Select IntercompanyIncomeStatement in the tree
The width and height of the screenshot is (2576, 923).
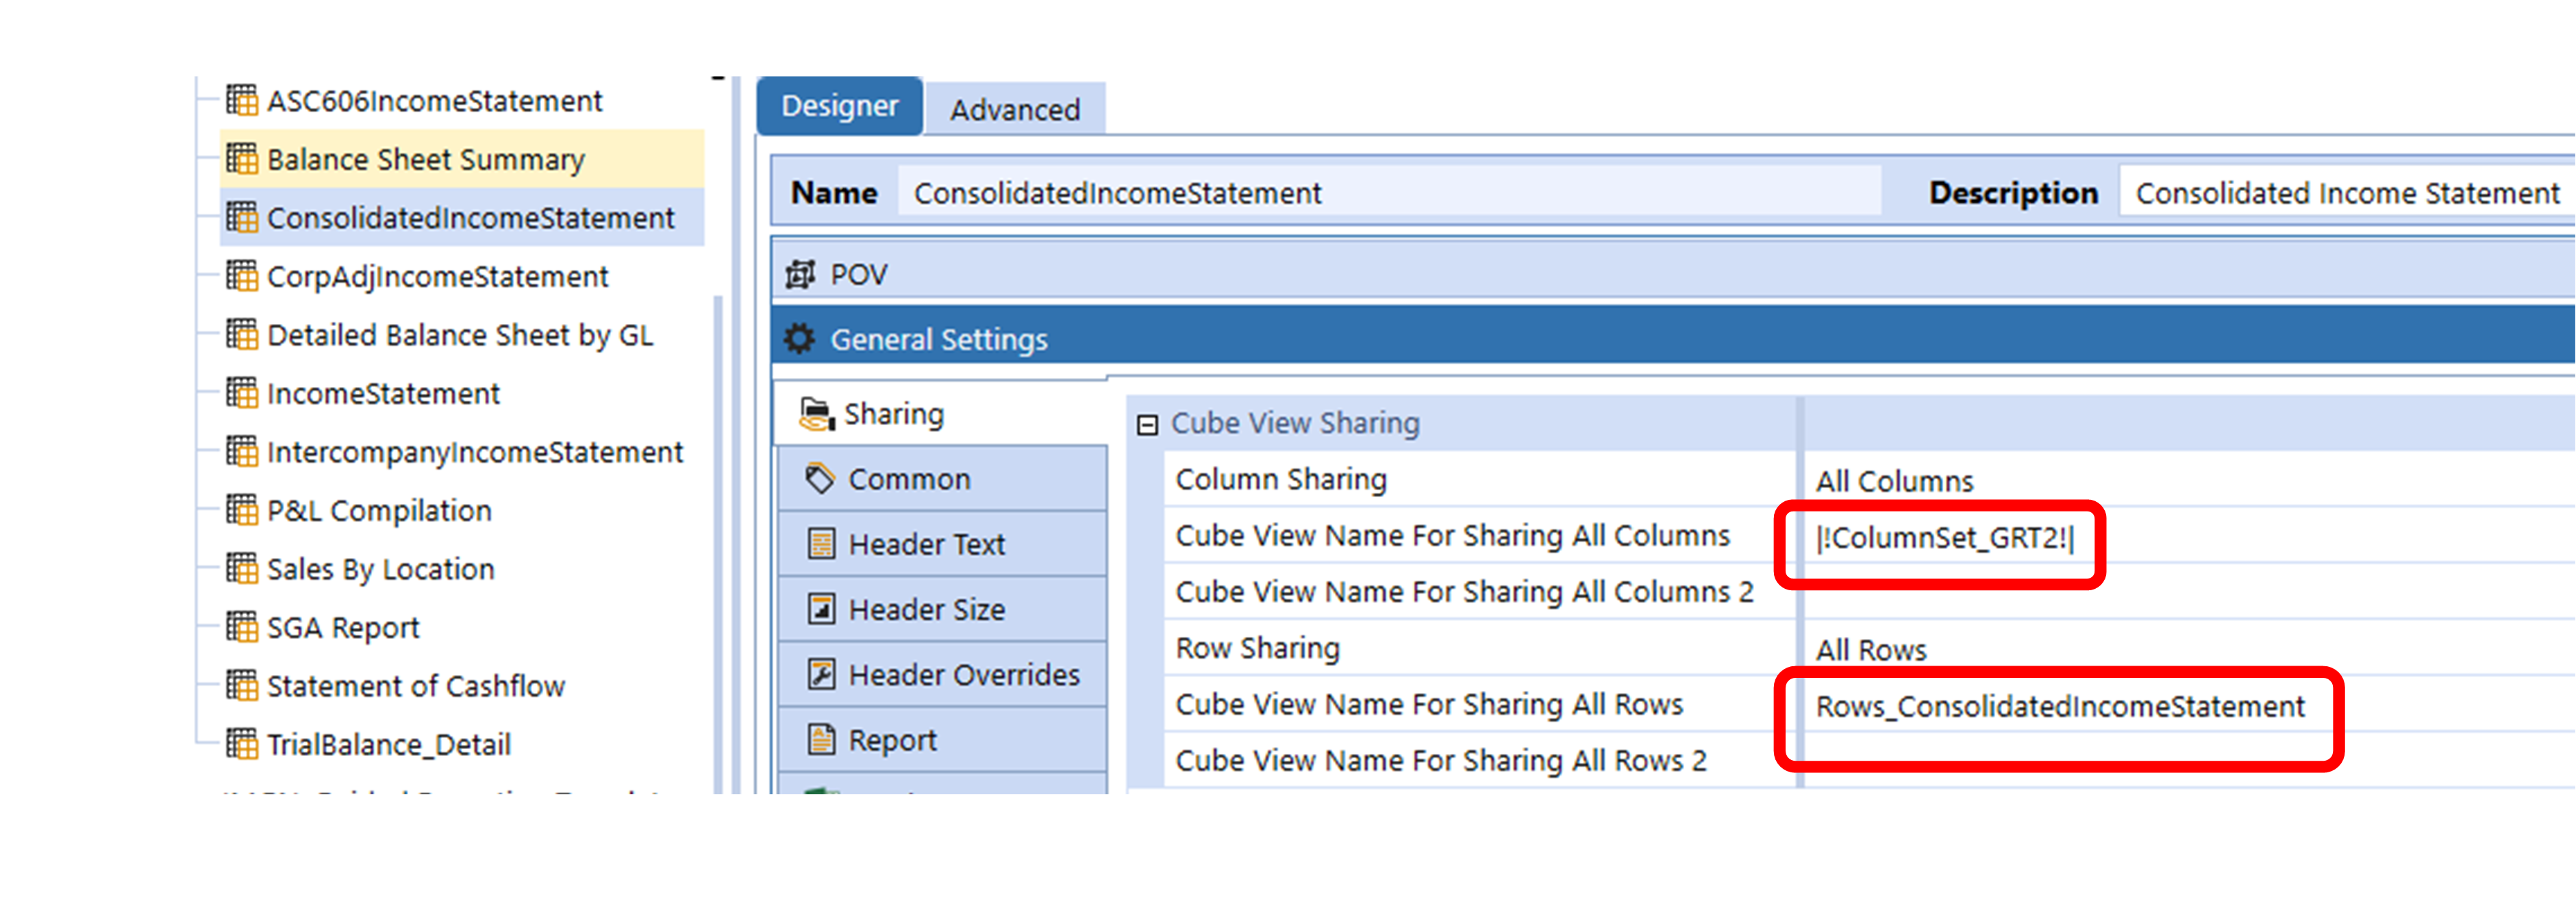point(475,452)
